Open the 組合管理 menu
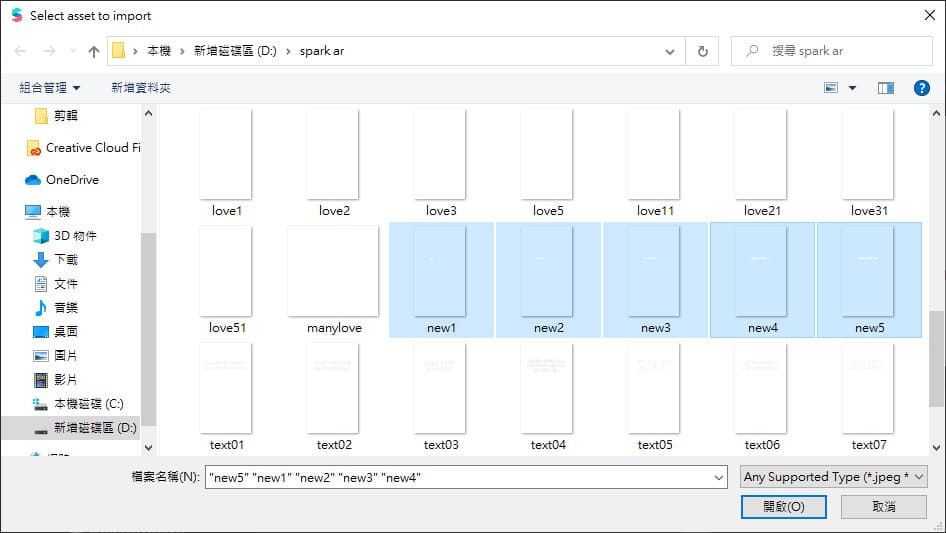 coord(50,88)
